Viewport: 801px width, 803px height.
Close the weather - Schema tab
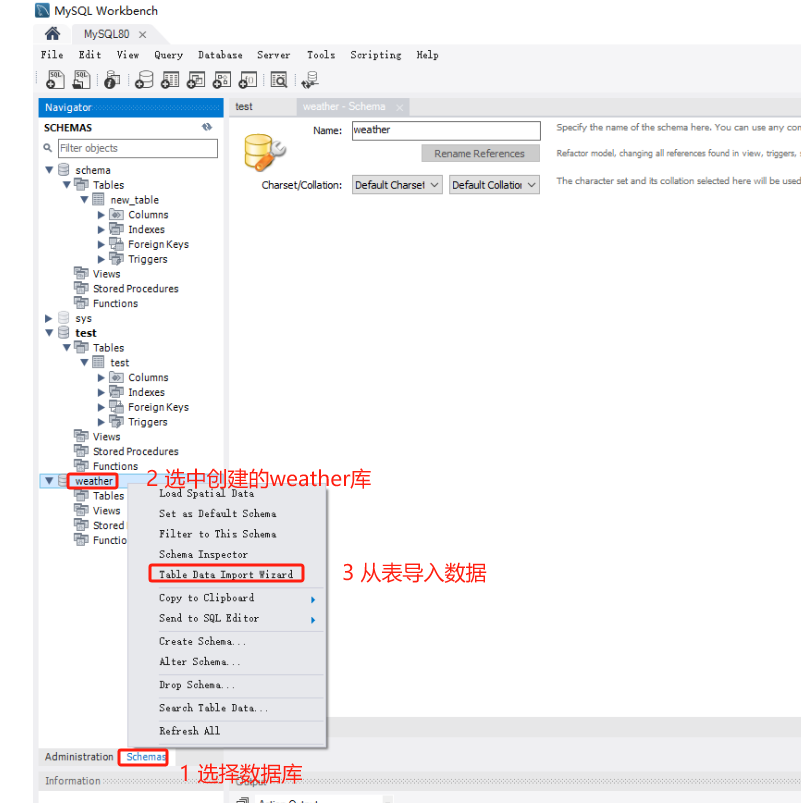[399, 107]
